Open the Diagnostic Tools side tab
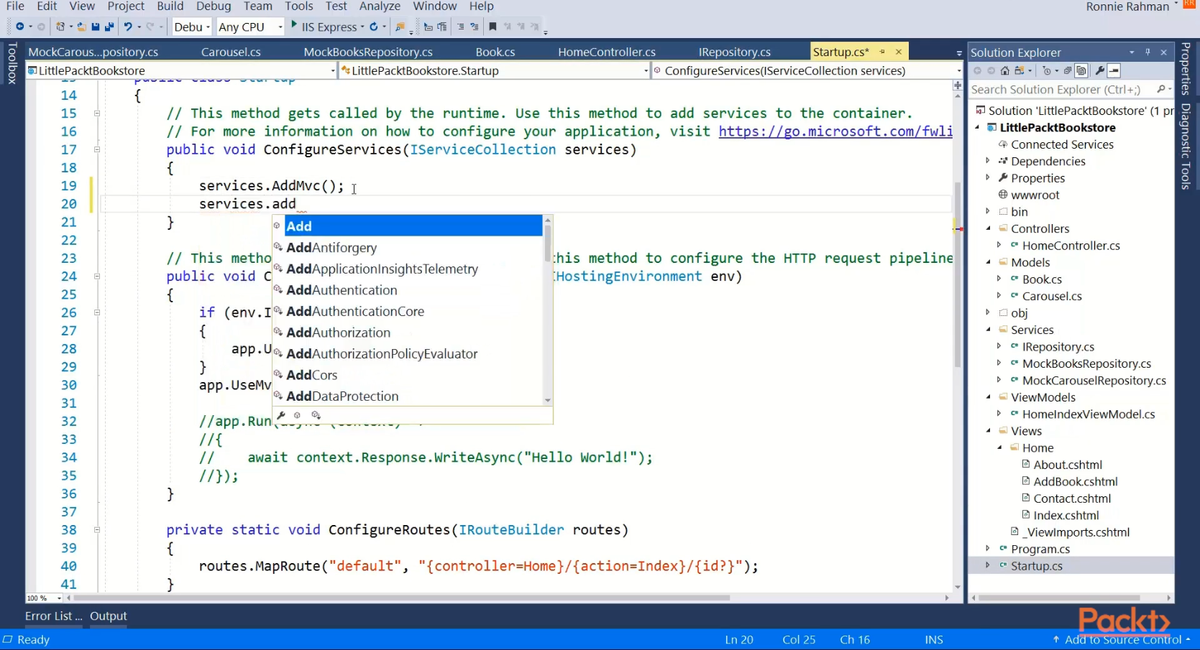1200x650 pixels. pos(1186,146)
